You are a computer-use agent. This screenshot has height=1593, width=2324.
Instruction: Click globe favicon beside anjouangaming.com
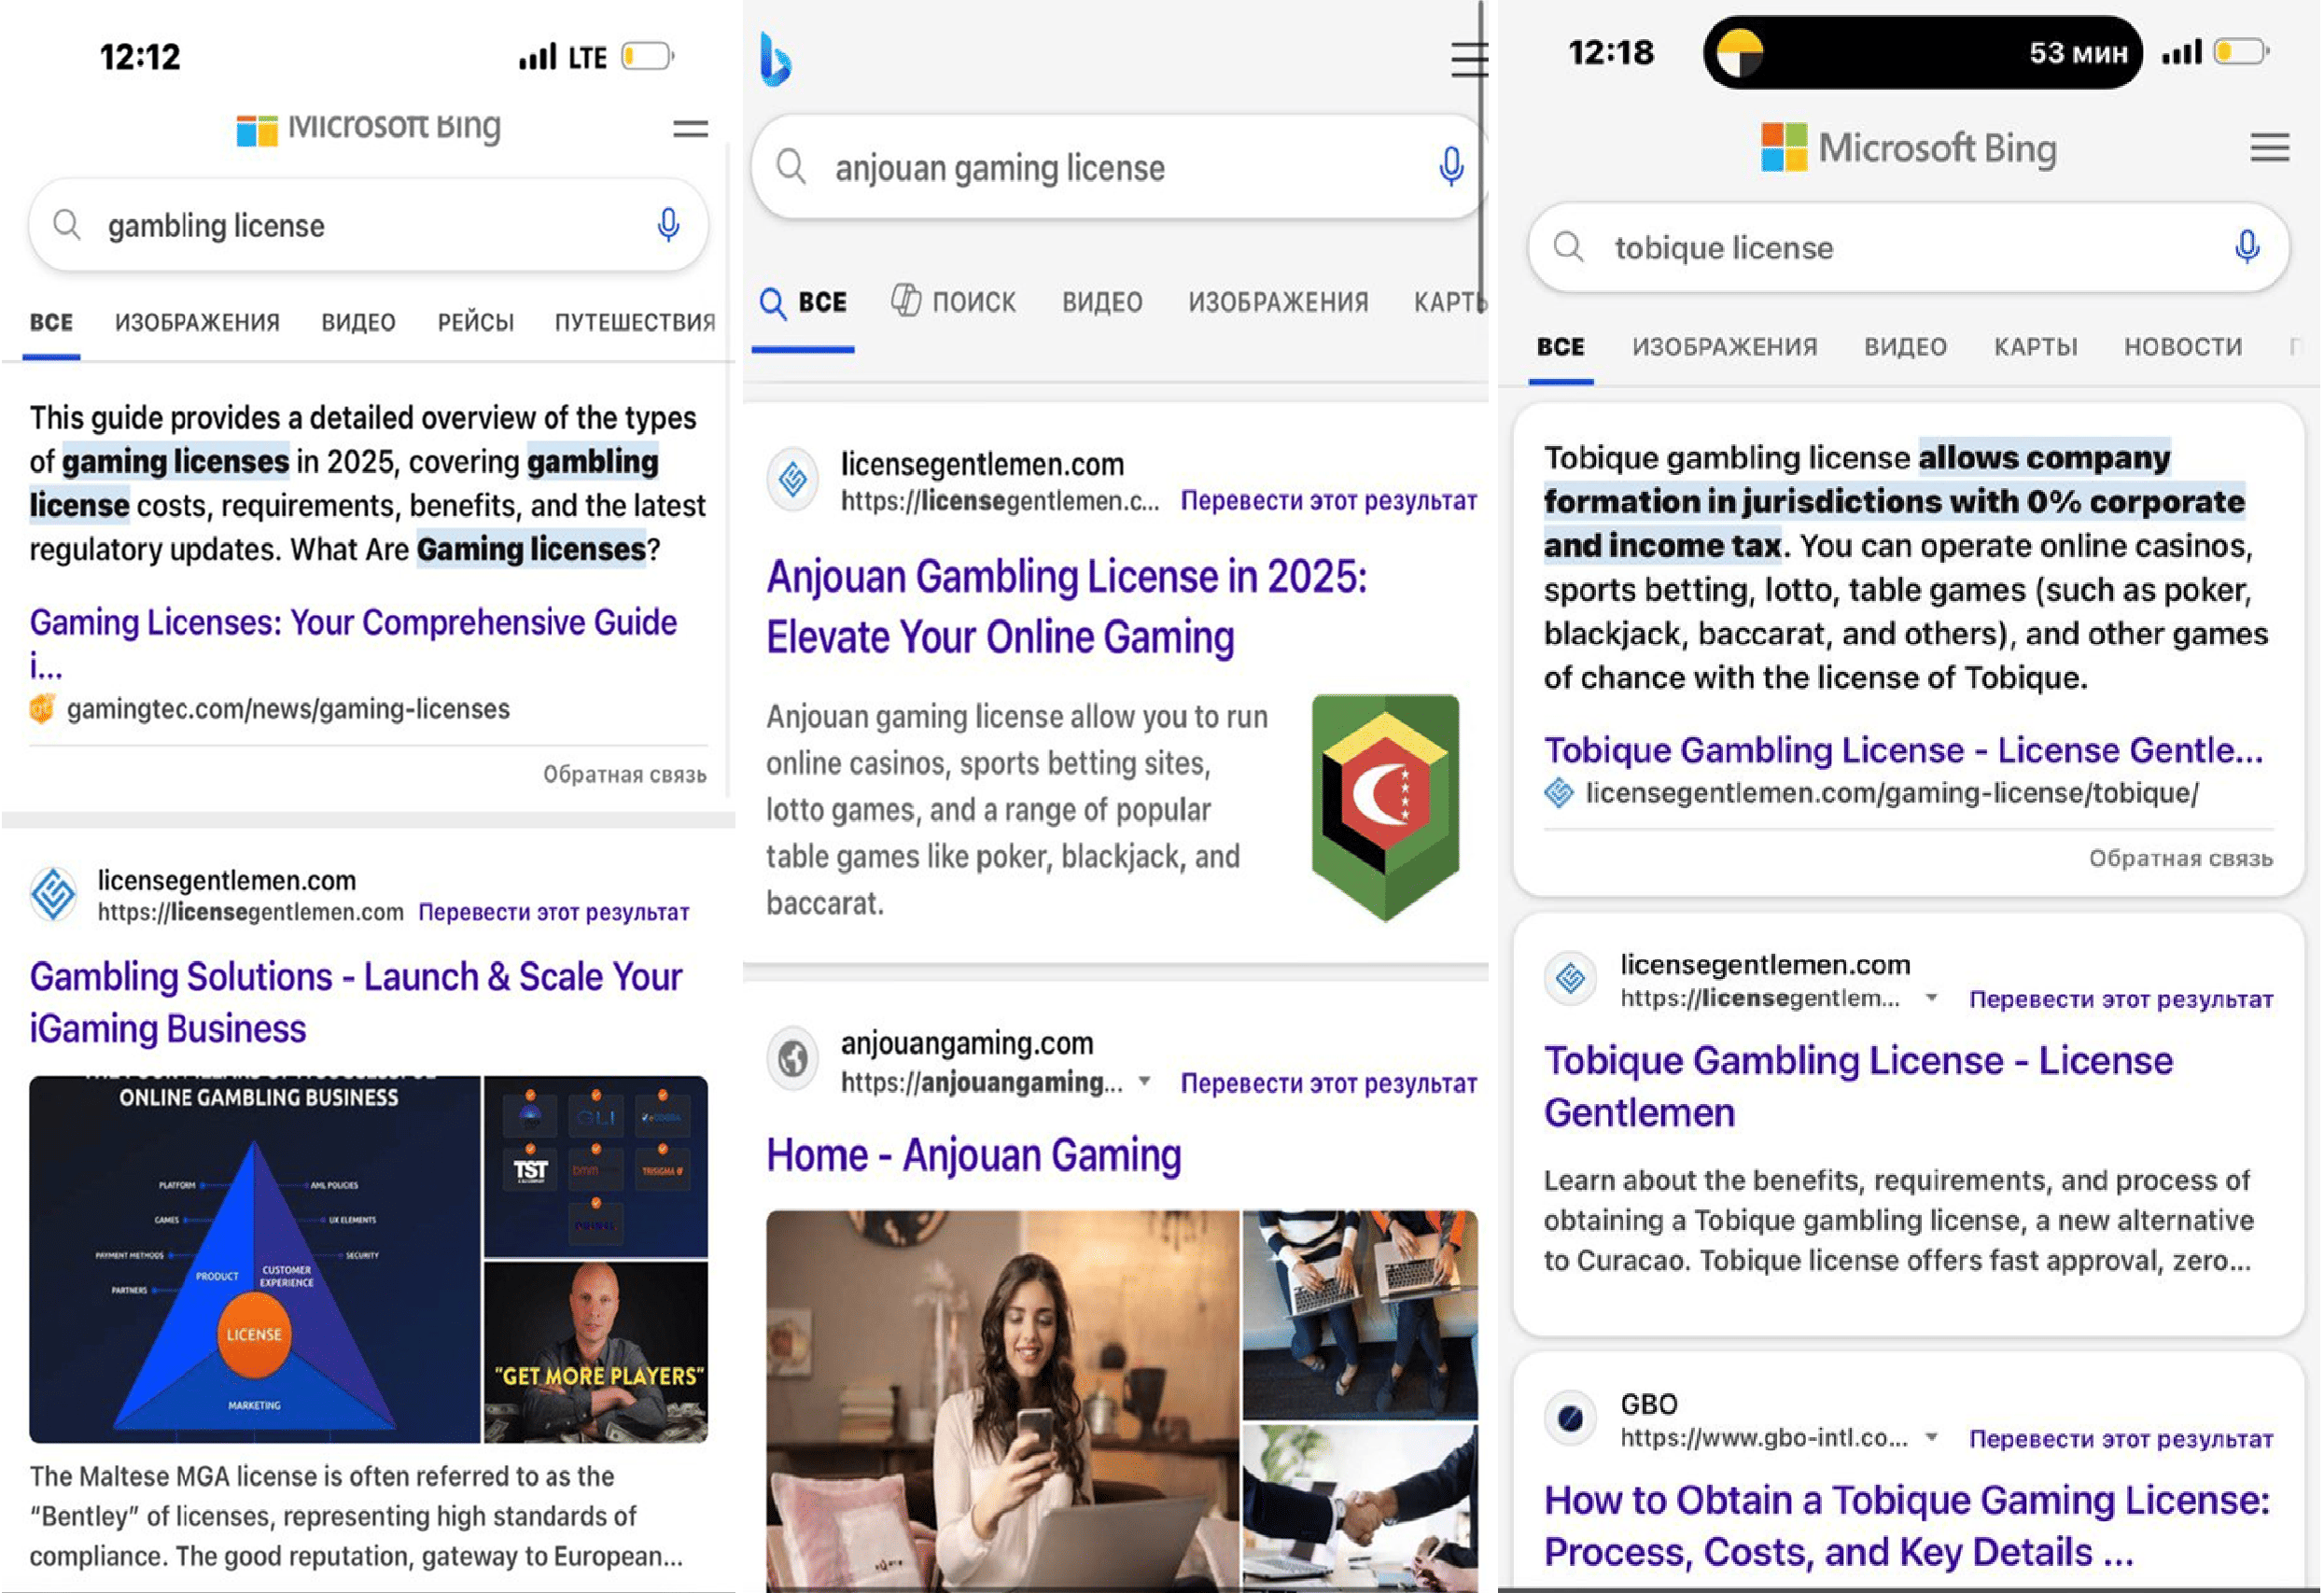coord(793,1058)
